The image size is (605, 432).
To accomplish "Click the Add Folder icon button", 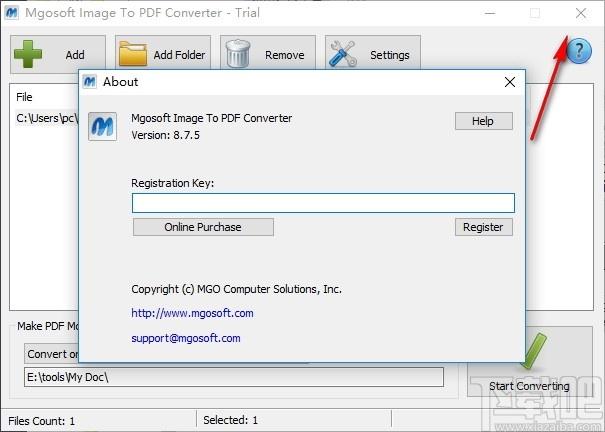I will [x=162, y=55].
